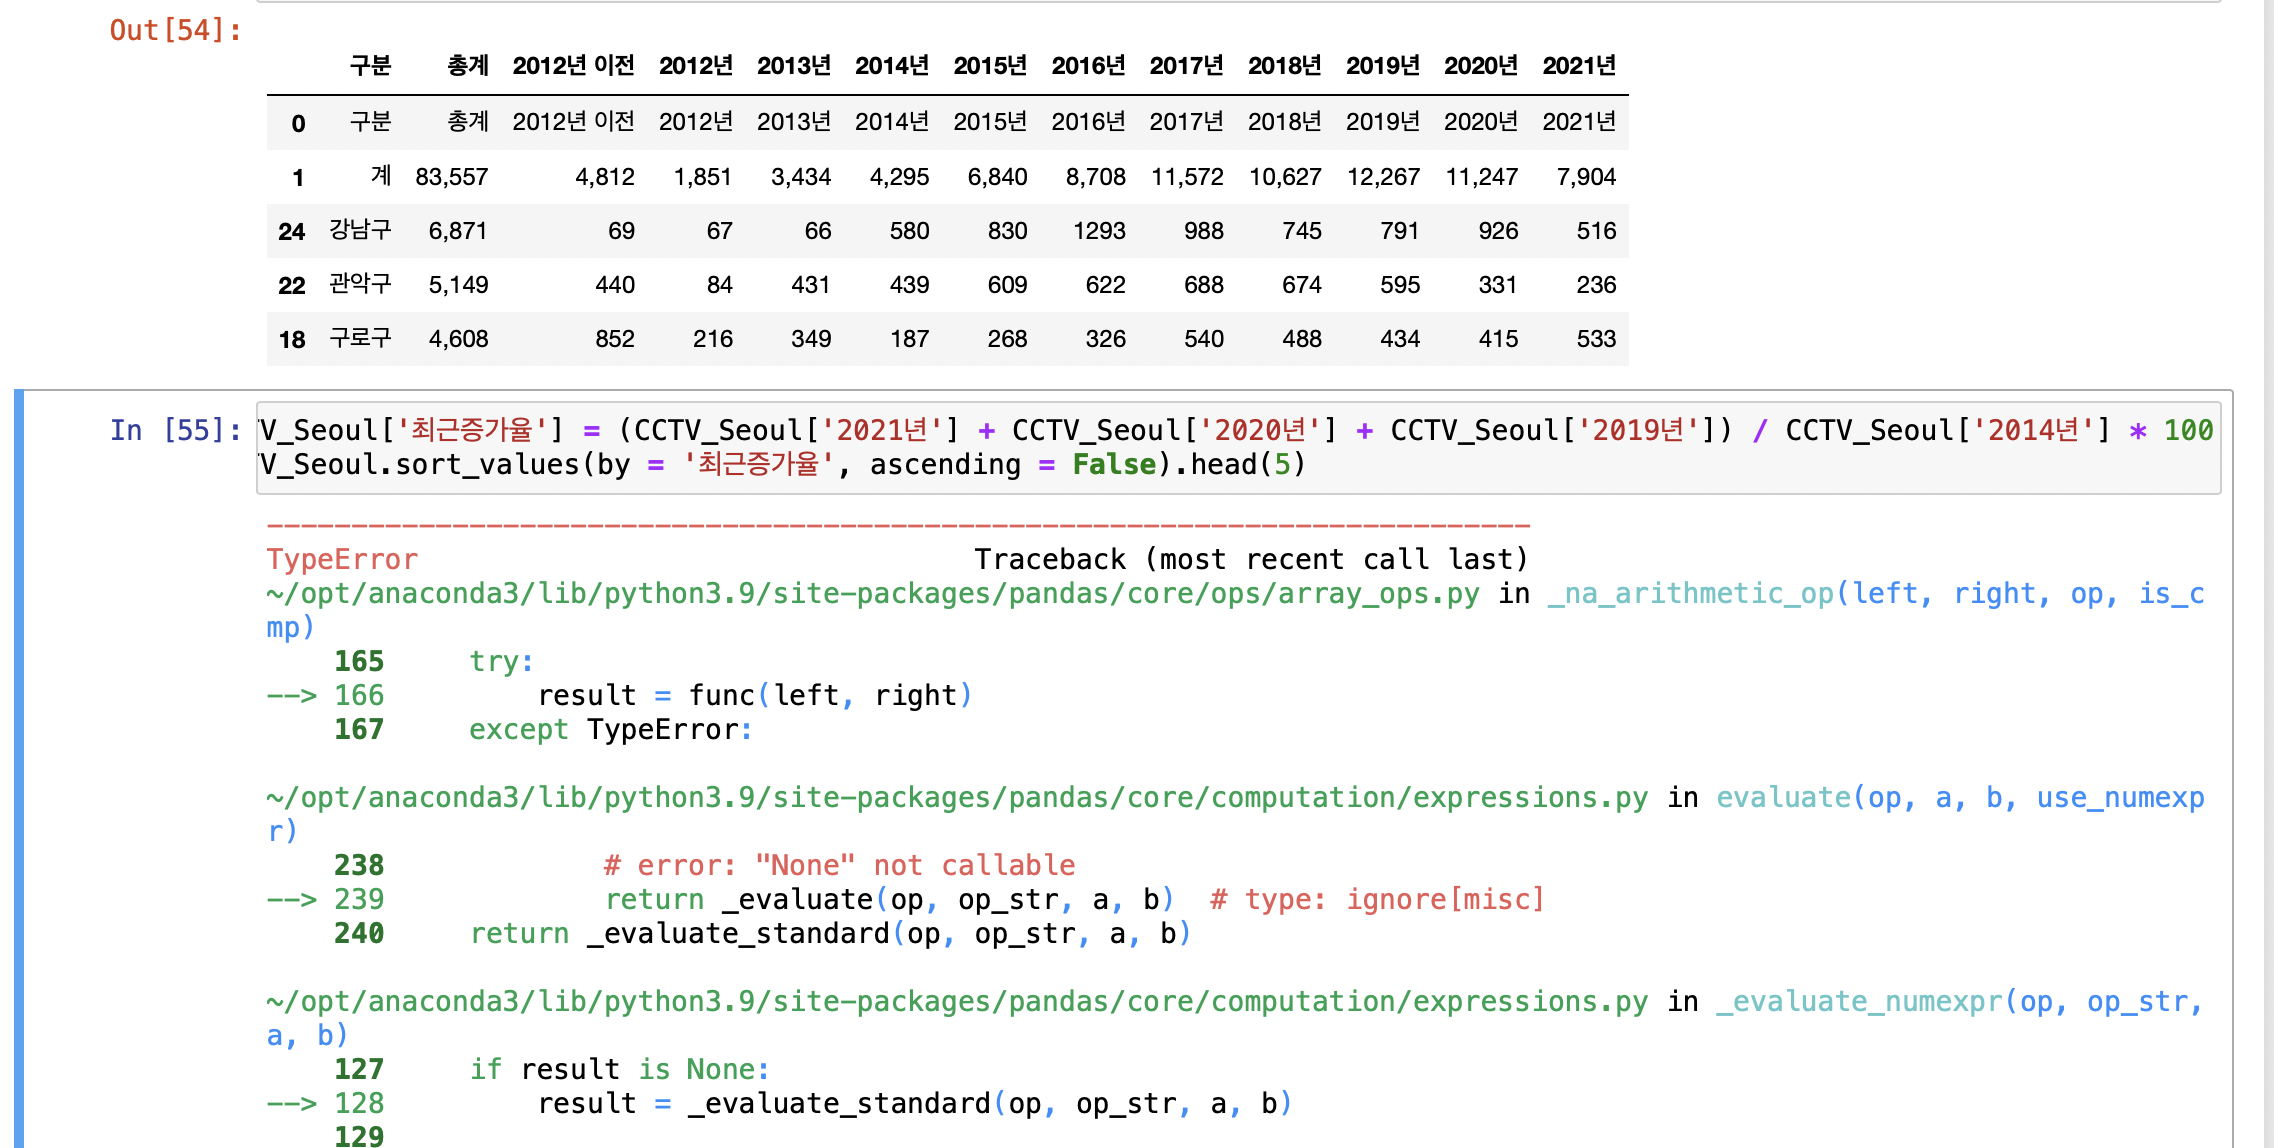Click 'Traceback (most recent call last)' text
Viewport: 2274px width, 1148px height.
[1251, 560]
